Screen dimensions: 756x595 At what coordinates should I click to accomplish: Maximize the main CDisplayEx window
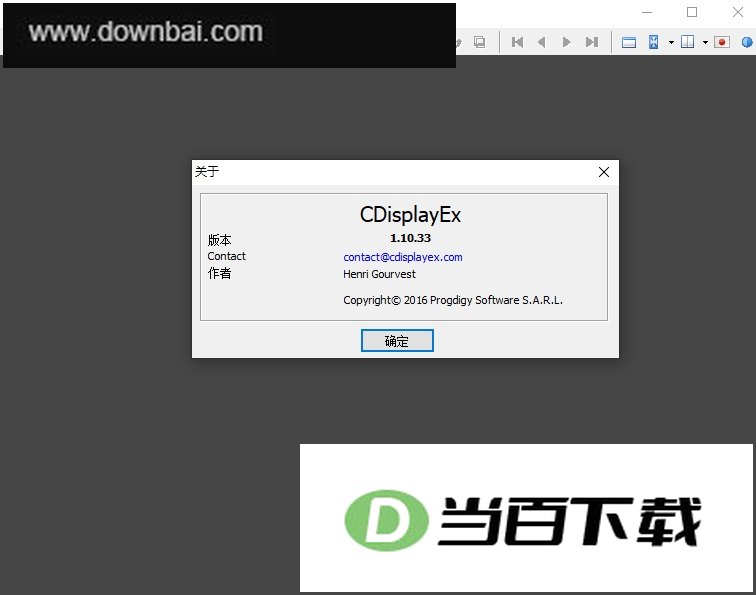tap(692, 13)
